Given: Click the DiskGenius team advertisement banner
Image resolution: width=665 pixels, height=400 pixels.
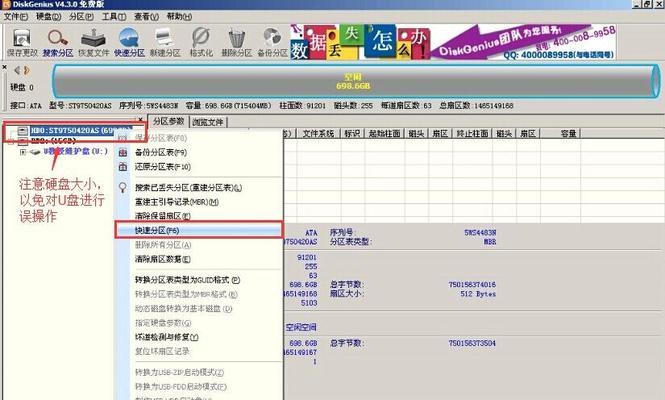Looking at the screenshot, I should [x=524, y=42].
